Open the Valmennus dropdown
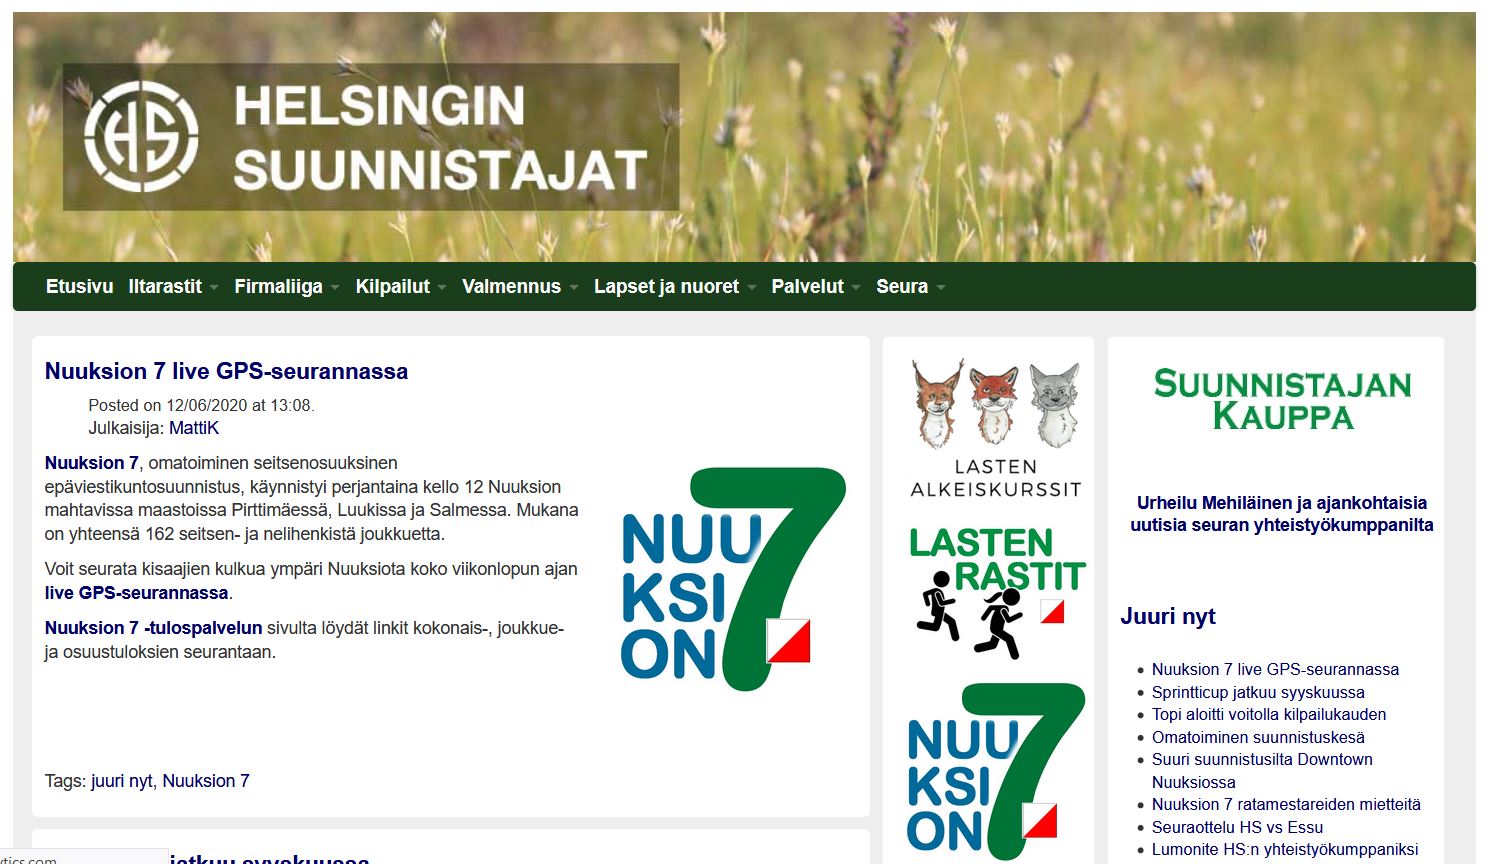The width and height of the screenshot is (1491, 864). (511, 286)
